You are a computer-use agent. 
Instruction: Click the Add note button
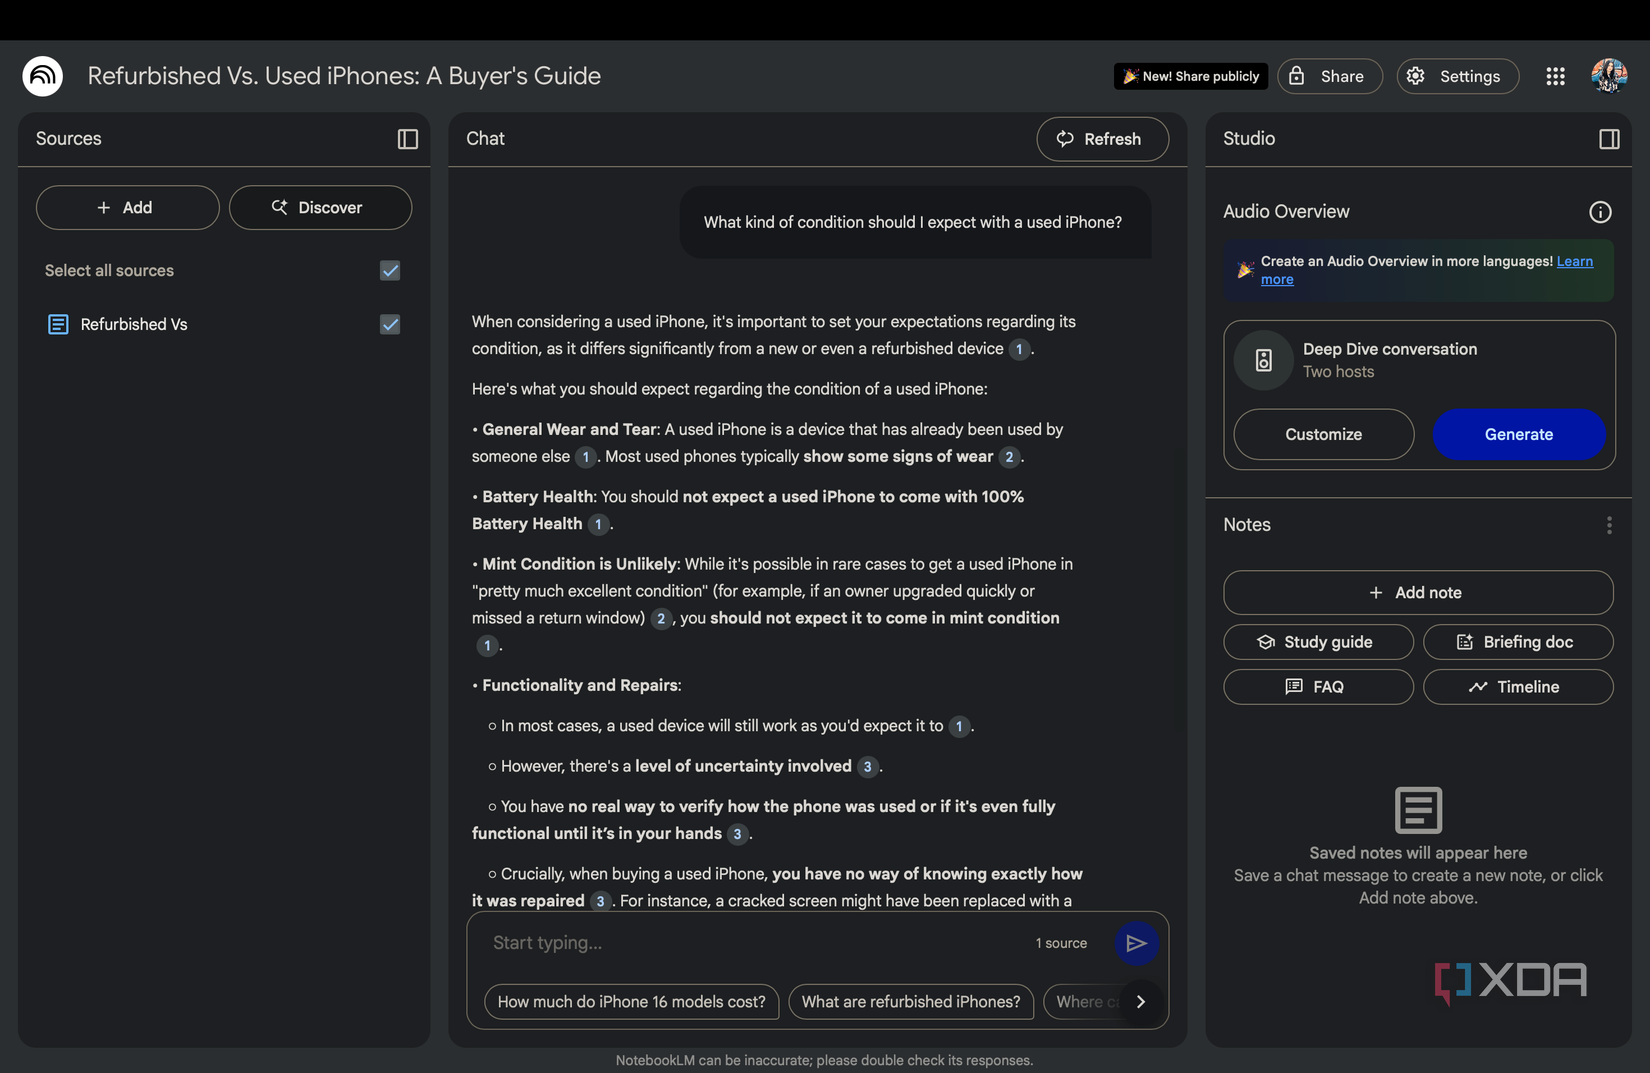1418,593
